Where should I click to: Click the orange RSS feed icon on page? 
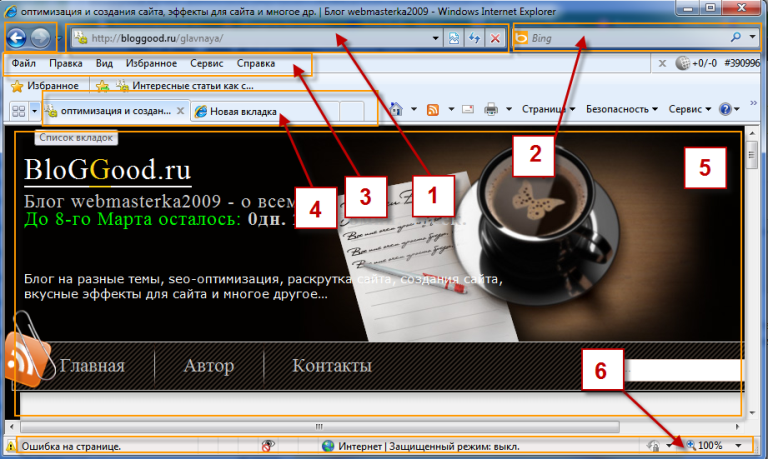[x=26, y=358]
